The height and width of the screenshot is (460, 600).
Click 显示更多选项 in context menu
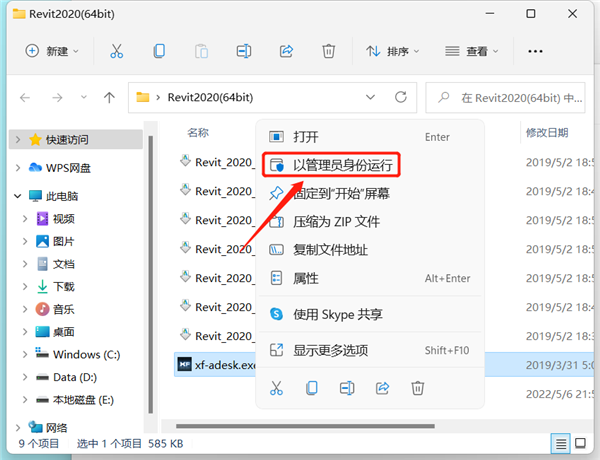[x=330, y=350]
